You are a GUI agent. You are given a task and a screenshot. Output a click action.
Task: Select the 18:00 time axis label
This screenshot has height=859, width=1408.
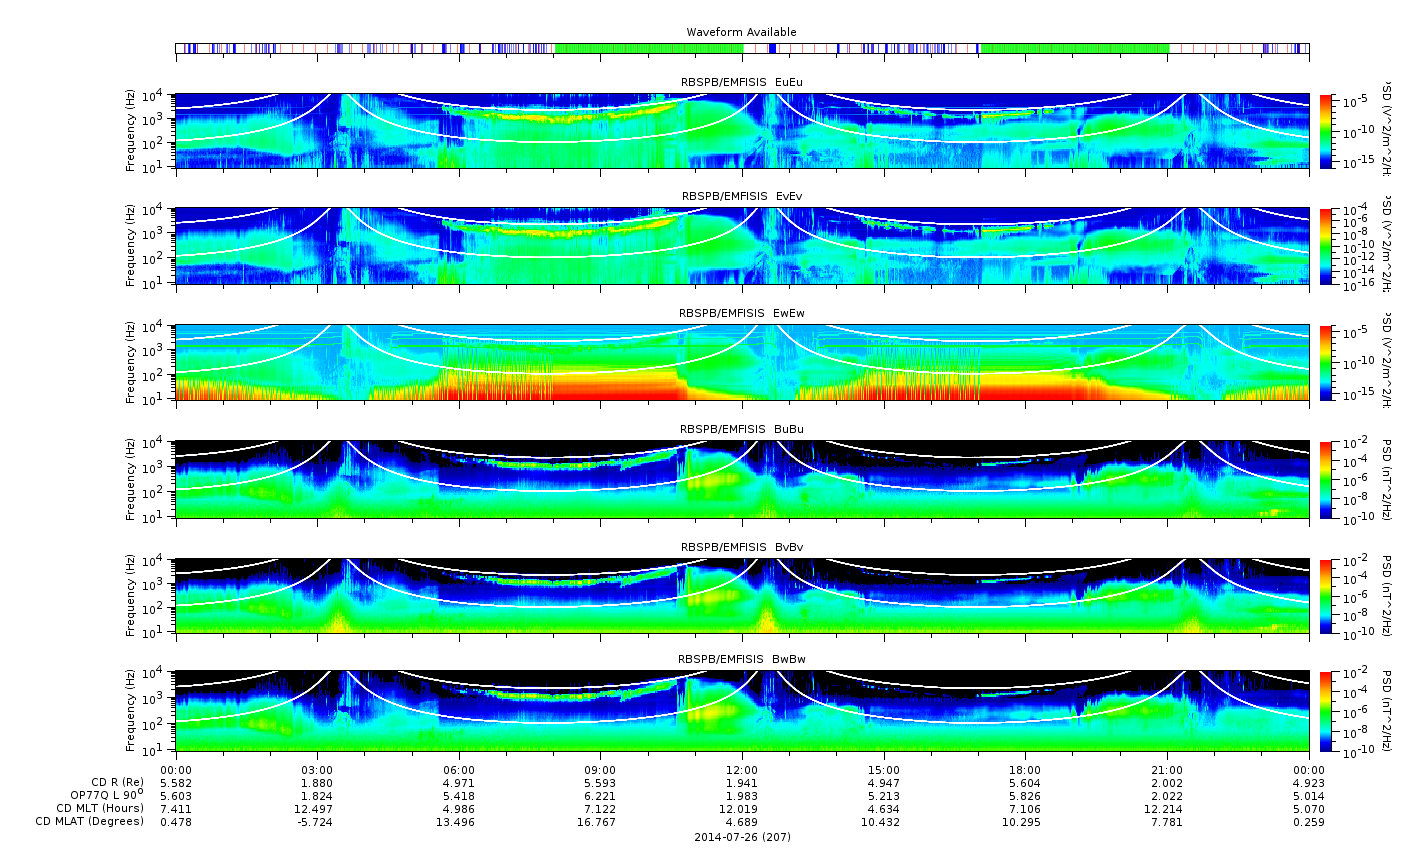click(x=1025, y=769)
